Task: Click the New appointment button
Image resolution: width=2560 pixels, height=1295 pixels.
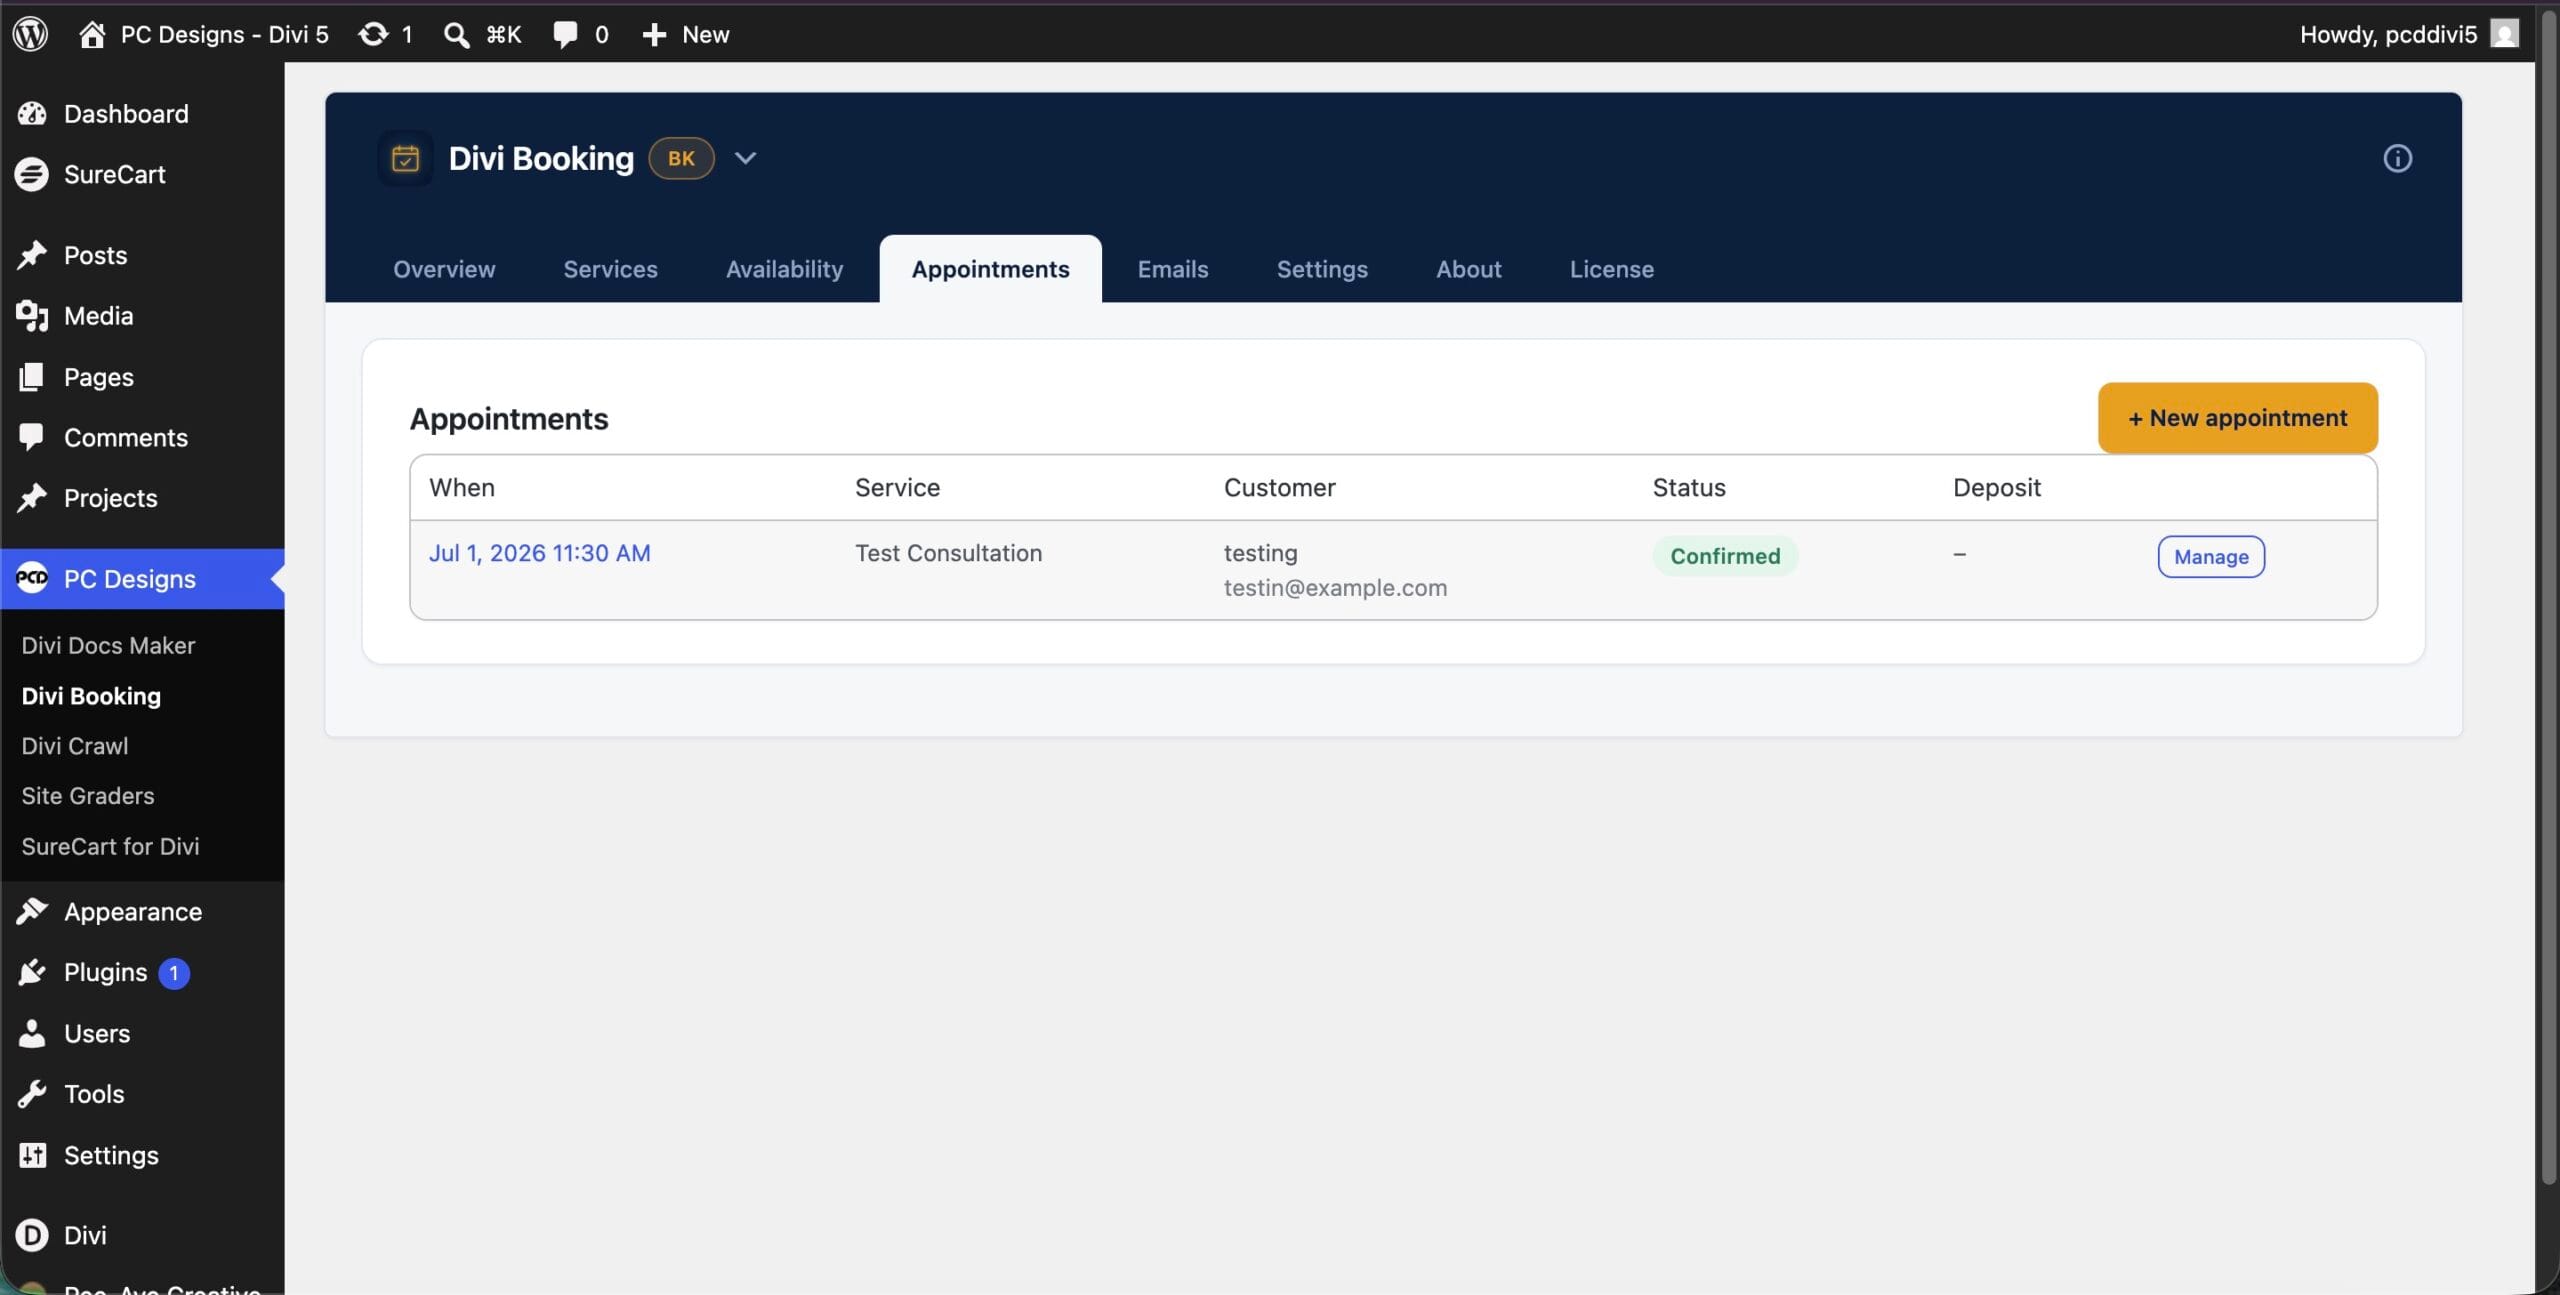Action: click(x=2237, y=418)
